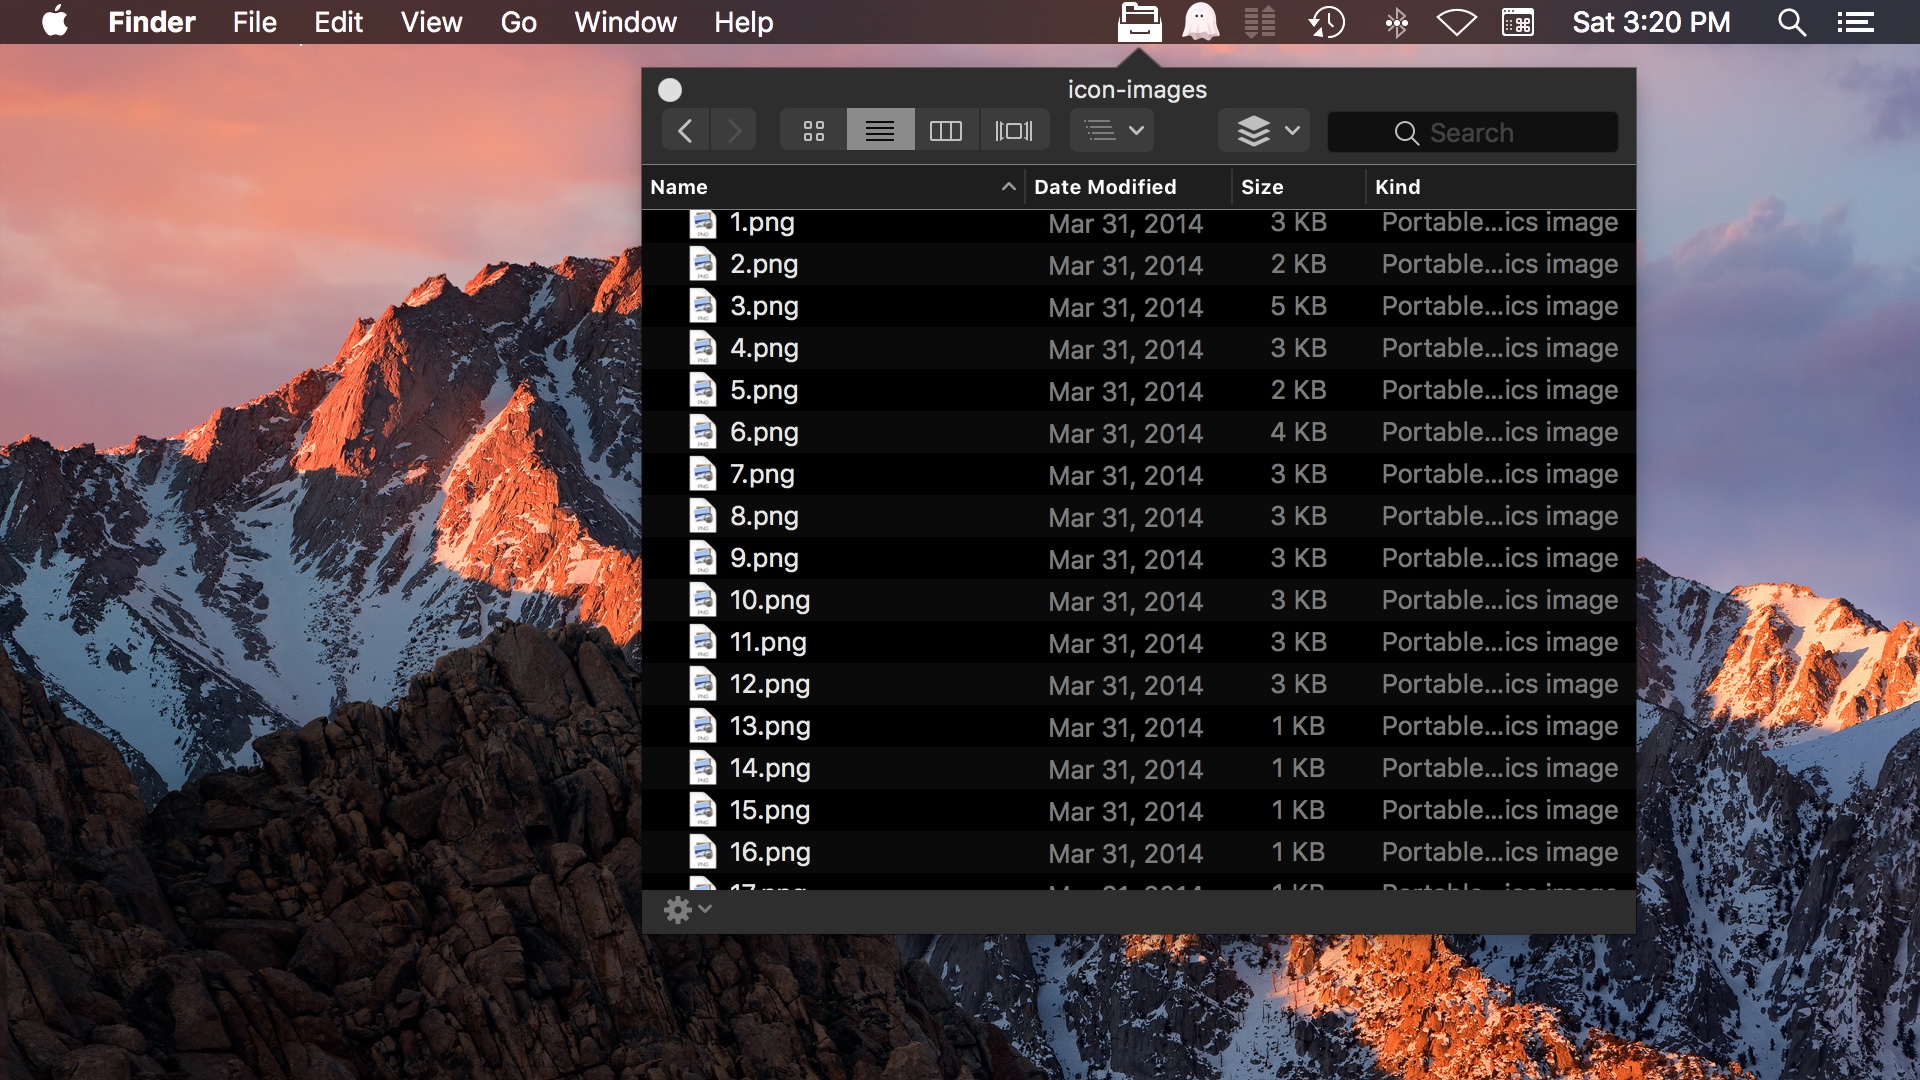Open the Action gear menu
The width and height of the screenshot is (1920, 1080).
pyautogui.click(x=682, y=910)
